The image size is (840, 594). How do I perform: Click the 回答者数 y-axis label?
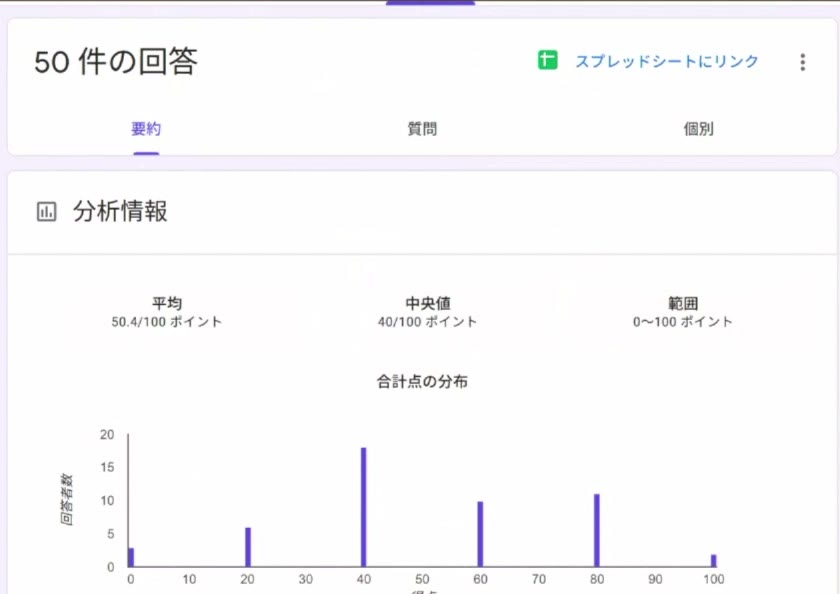tap(66, 499)
